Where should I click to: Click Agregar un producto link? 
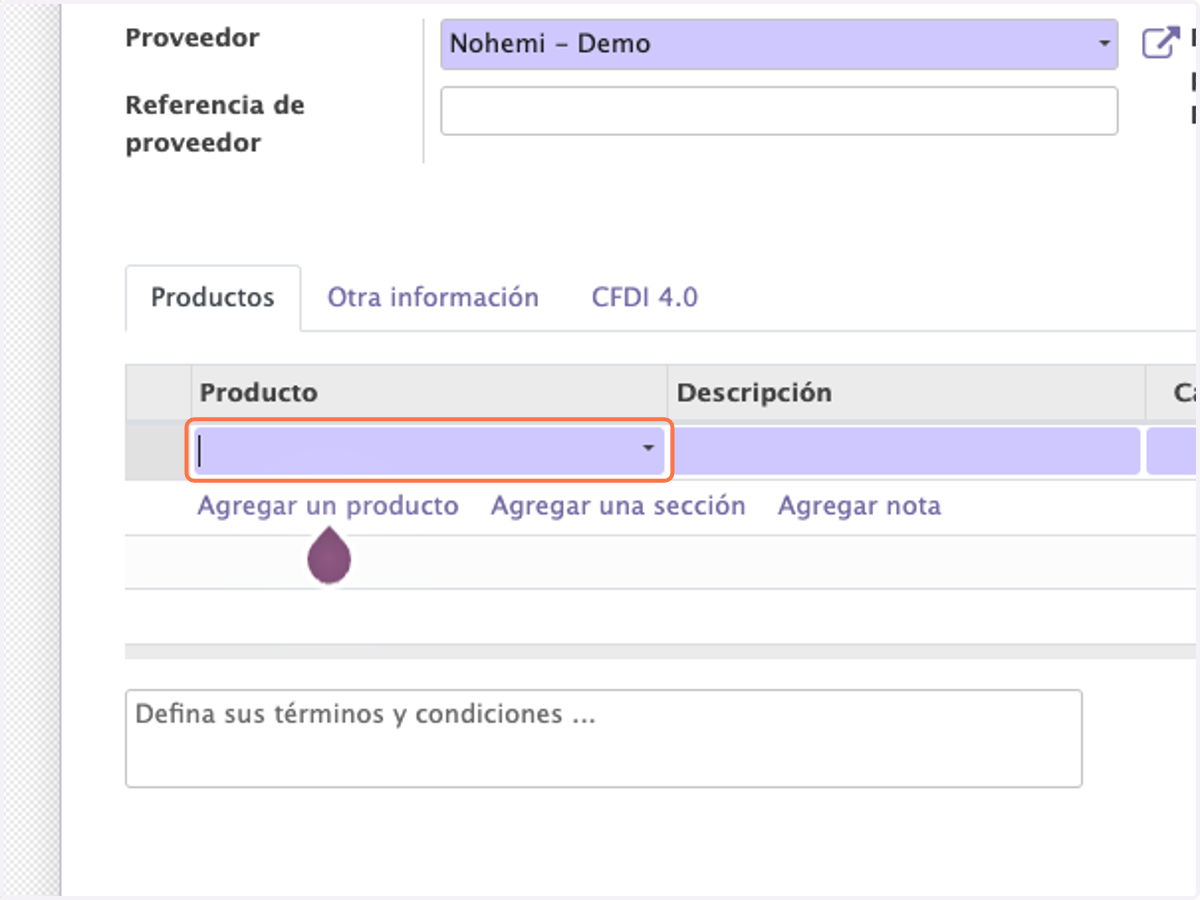[328, 506]
